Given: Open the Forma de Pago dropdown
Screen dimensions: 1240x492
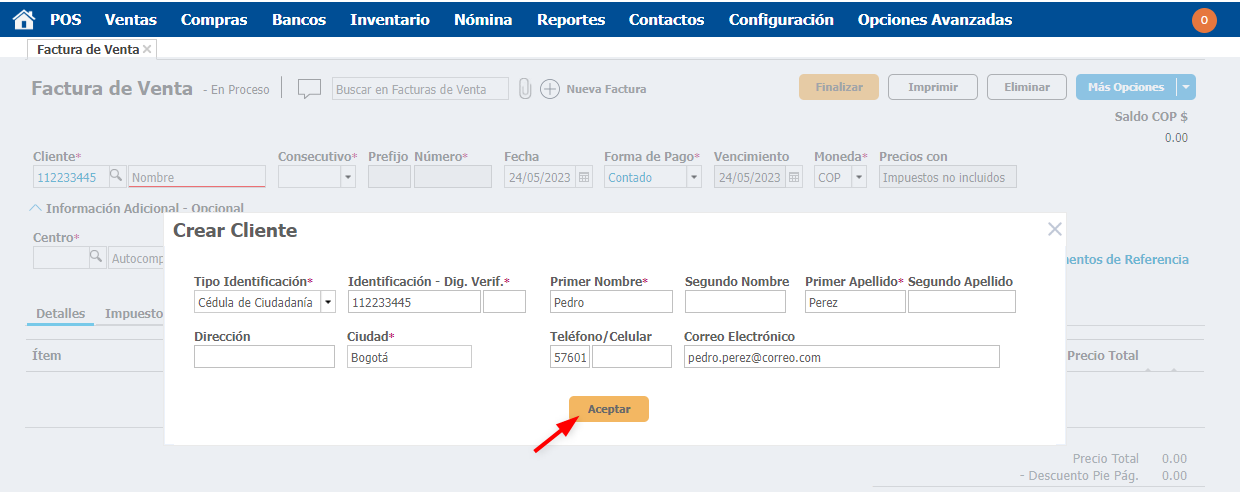Looking at the screenshot, I should pos(694,177).
